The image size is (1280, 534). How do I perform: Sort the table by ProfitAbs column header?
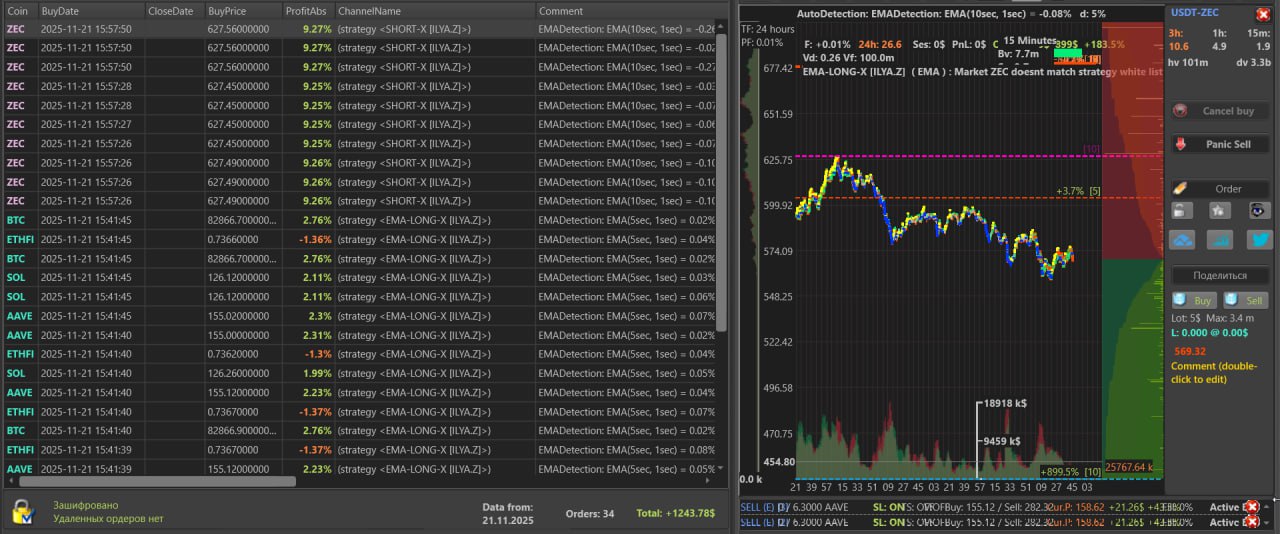[306, 10]
